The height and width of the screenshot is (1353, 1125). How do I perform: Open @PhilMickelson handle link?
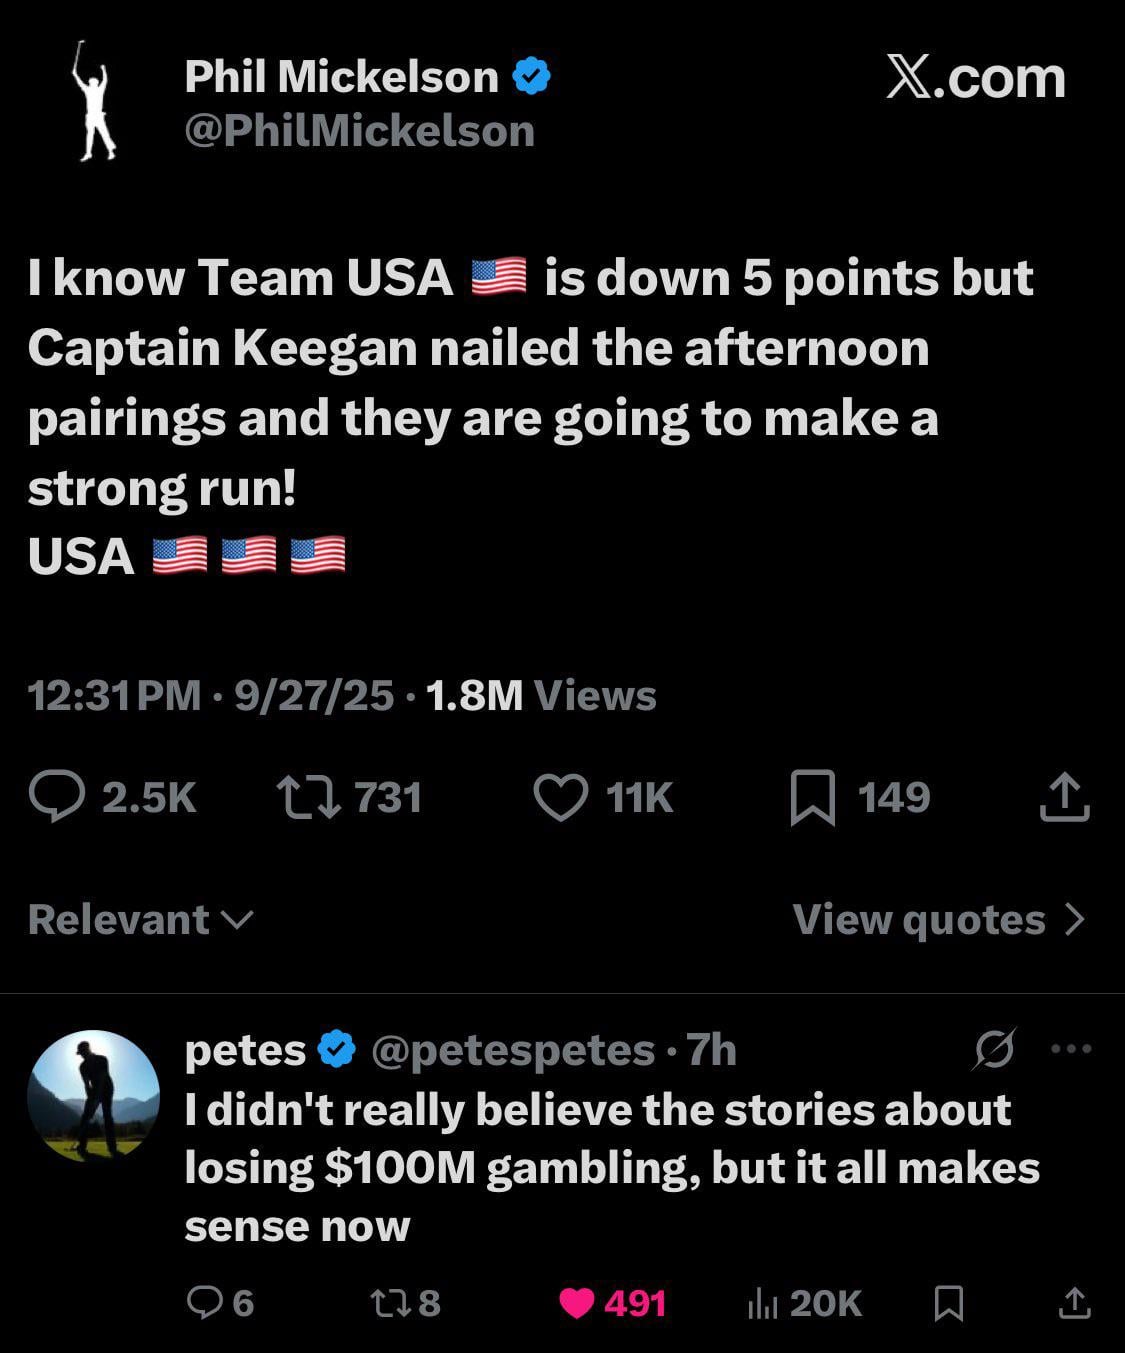coord(360,131)
